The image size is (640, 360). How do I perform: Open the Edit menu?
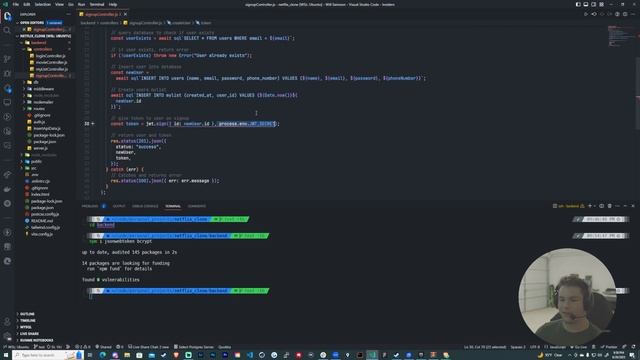27,4
